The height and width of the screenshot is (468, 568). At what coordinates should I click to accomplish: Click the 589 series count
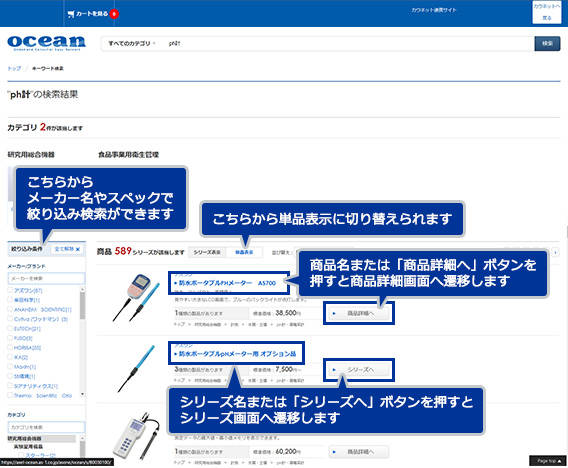[123, 251]
